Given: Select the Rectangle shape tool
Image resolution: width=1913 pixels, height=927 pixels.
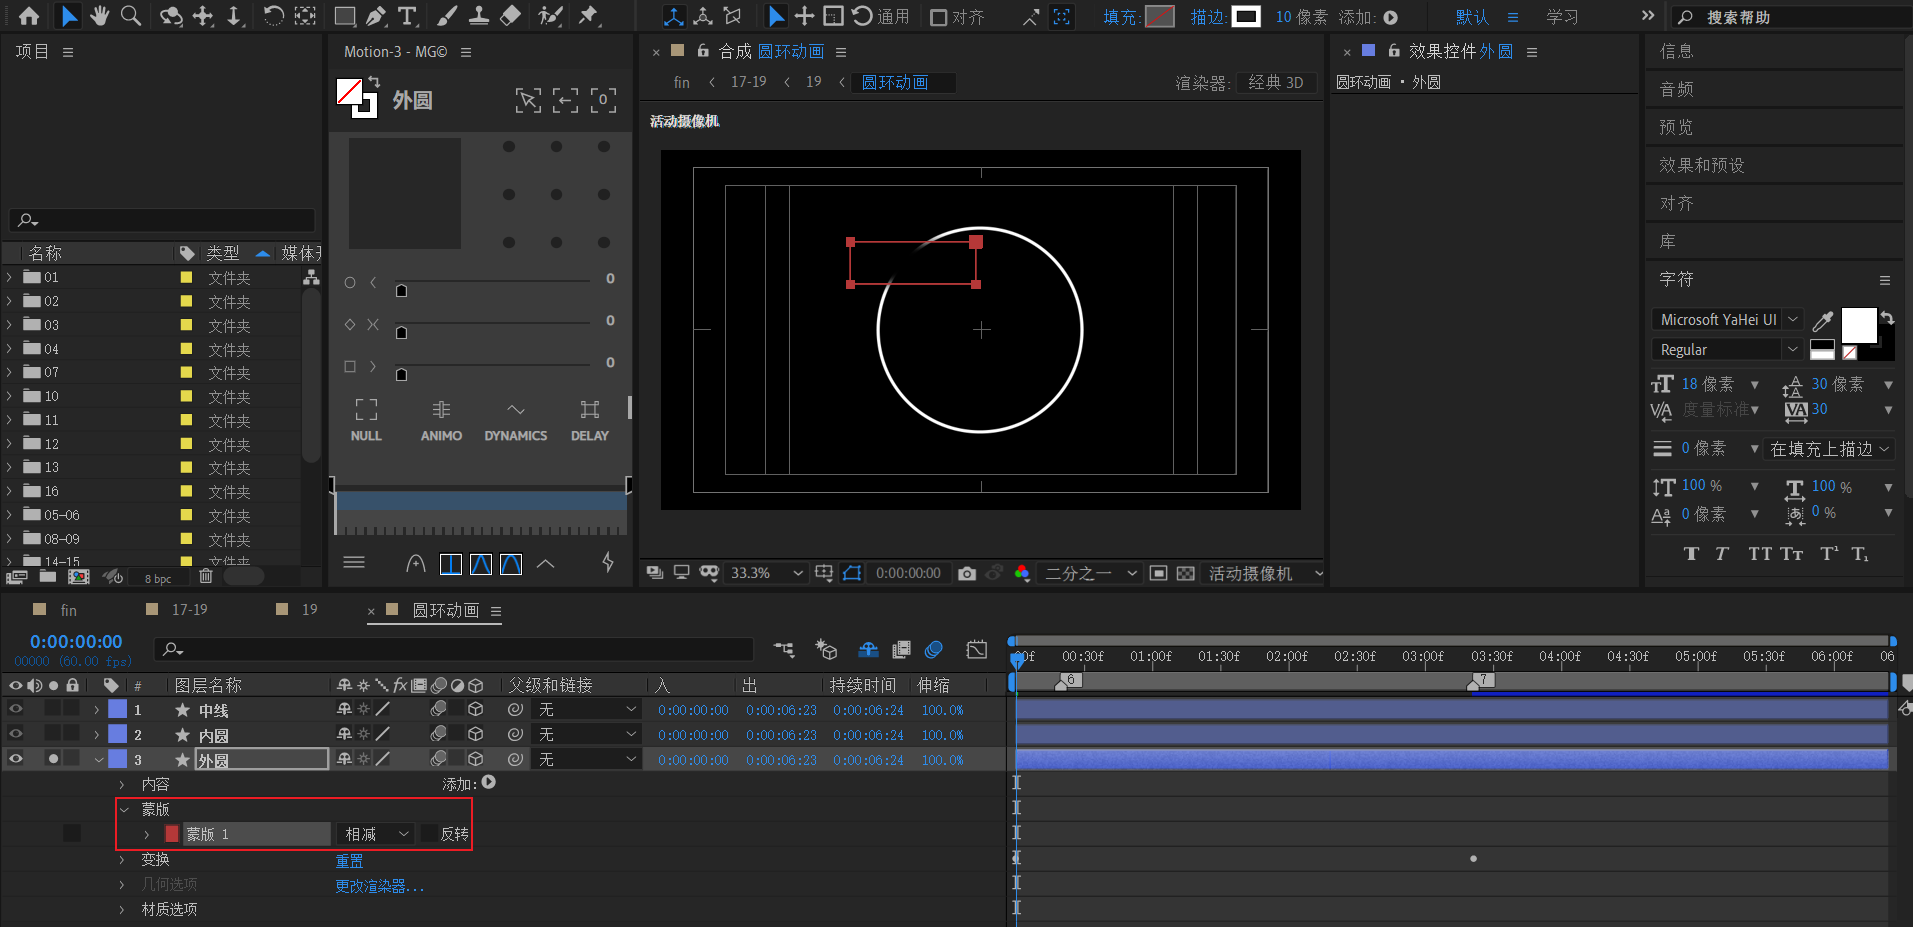Looking at the screenshot, I should pos(345,16).
